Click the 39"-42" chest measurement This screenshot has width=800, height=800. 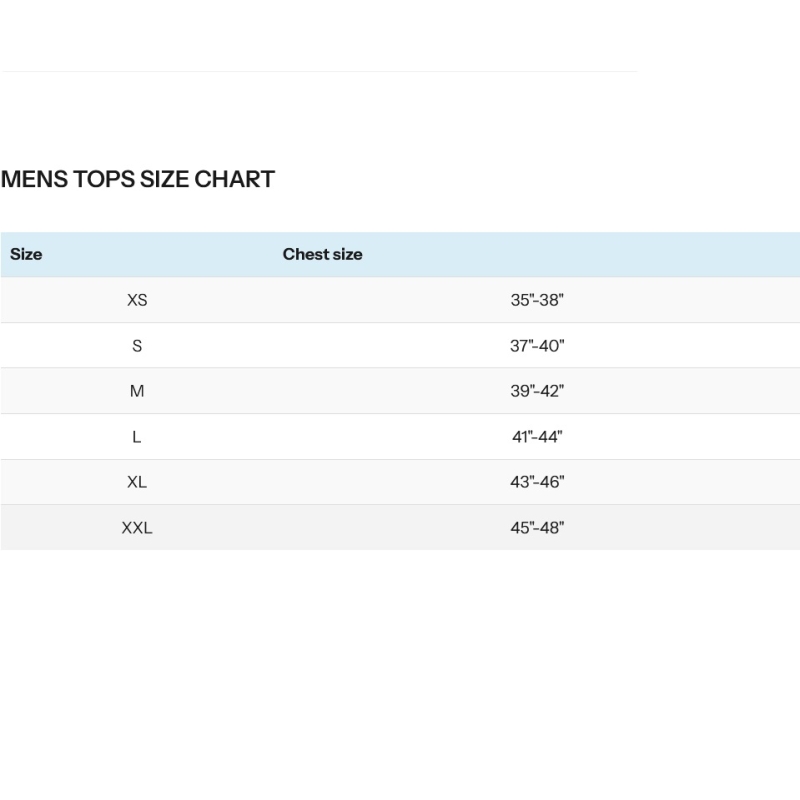[x=537, y=391]
